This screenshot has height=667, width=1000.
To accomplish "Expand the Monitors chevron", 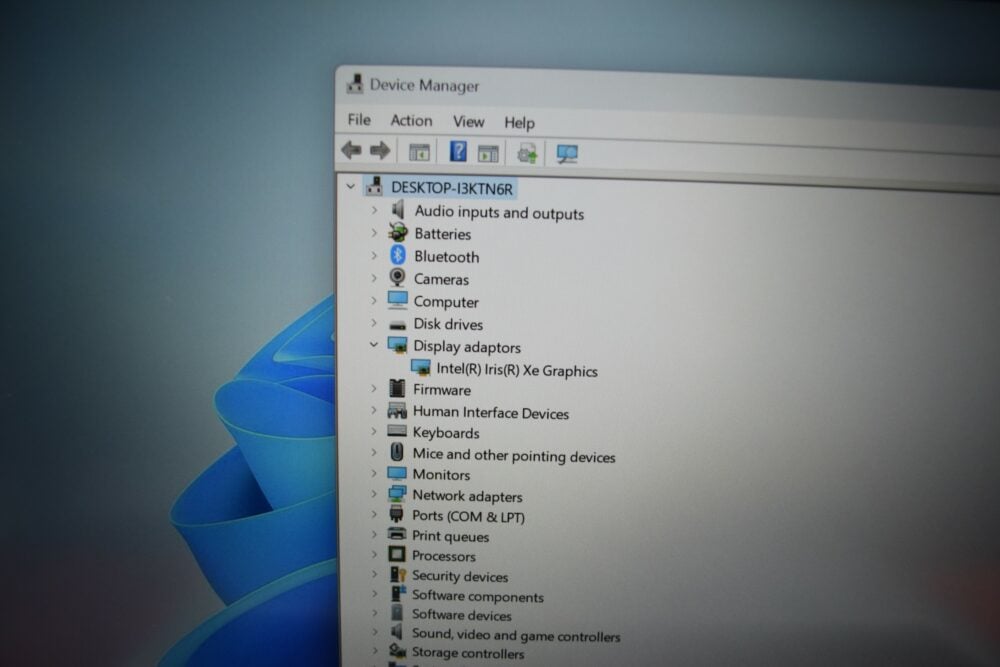I will point(374,473).
